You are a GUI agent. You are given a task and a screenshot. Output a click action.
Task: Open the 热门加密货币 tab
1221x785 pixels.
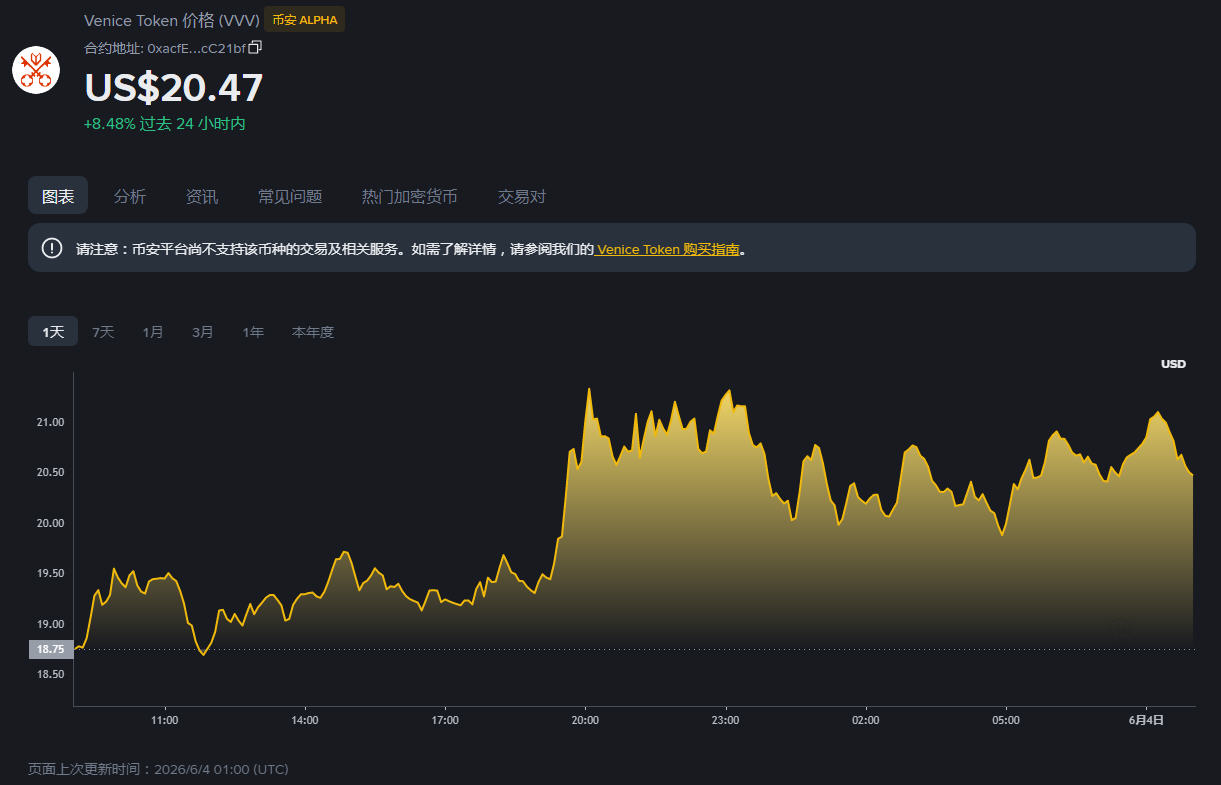click(x=410, y=196)
